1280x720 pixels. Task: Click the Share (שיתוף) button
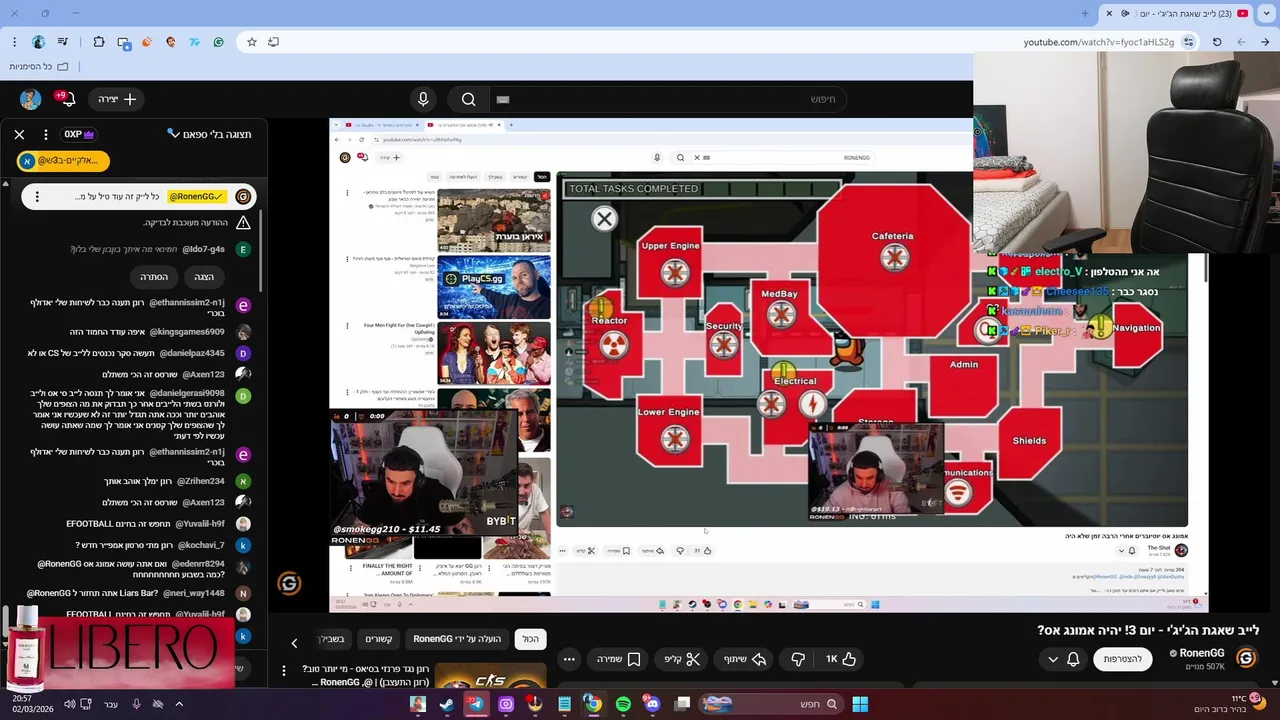coord(743,659)
